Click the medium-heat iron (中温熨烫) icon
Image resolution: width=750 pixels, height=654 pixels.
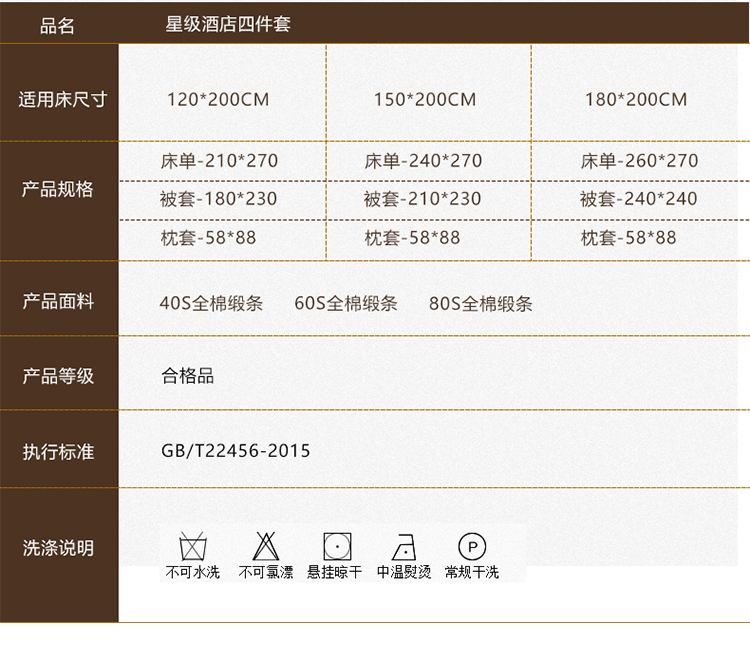[x=404, y=547]
